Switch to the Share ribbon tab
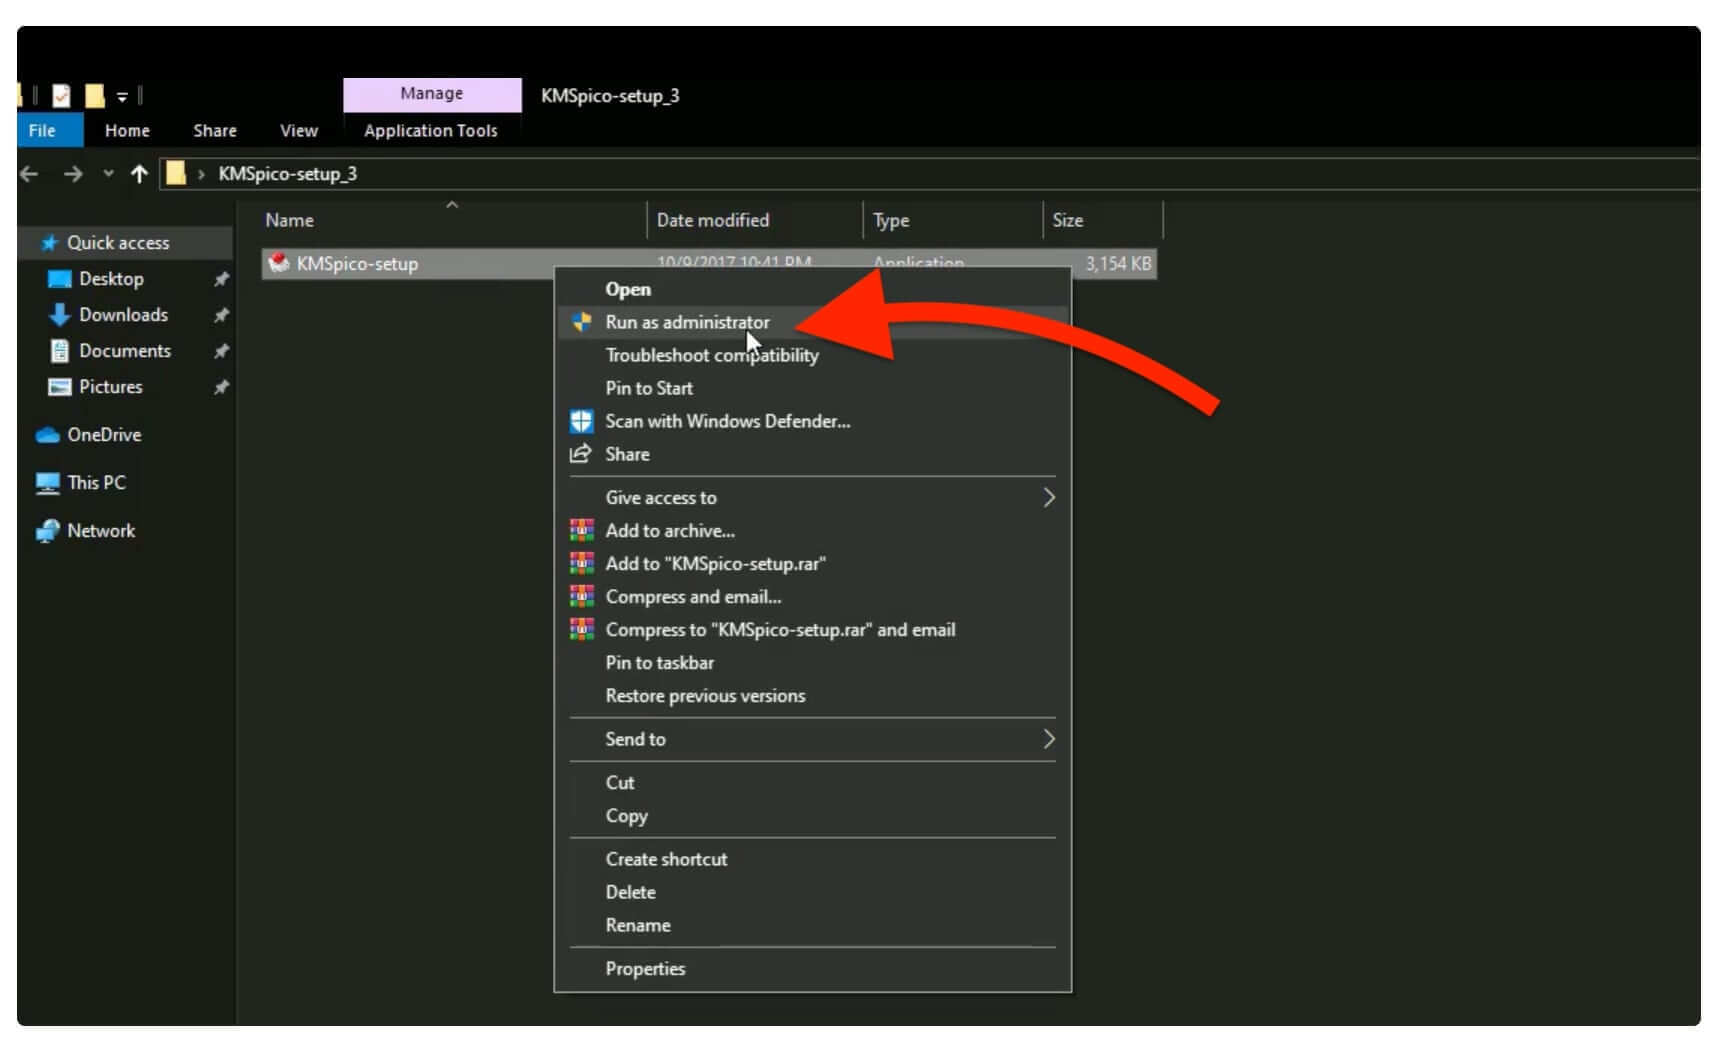Screen dimensions: 1718x1052 point(215,131)
